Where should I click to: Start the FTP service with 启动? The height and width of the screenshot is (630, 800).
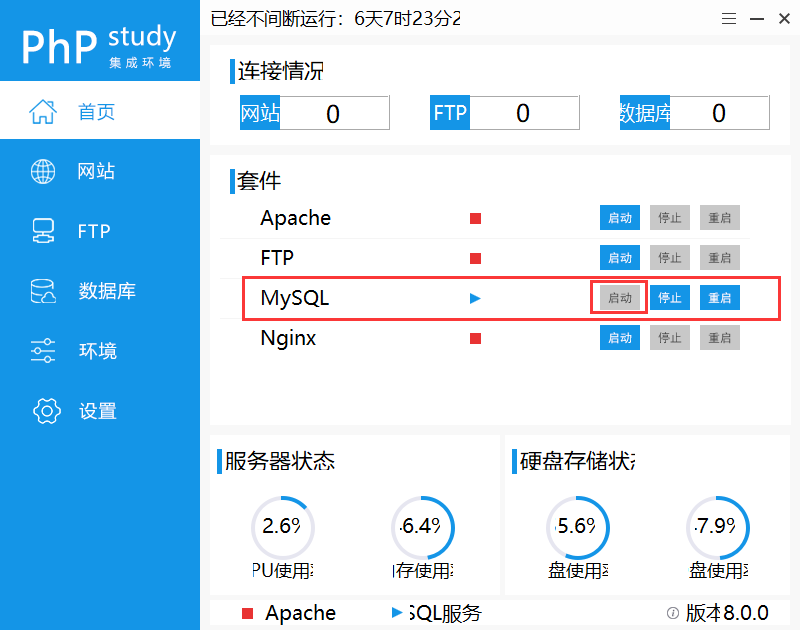(620, 258)
